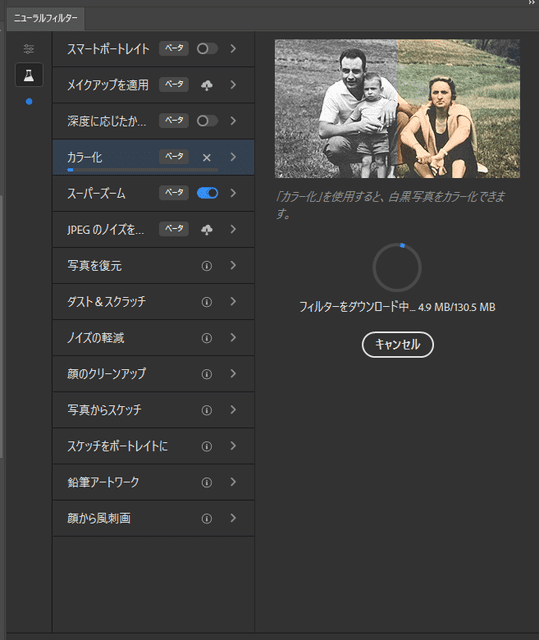Select the beta flask filters icon

(x=29, y=75)
